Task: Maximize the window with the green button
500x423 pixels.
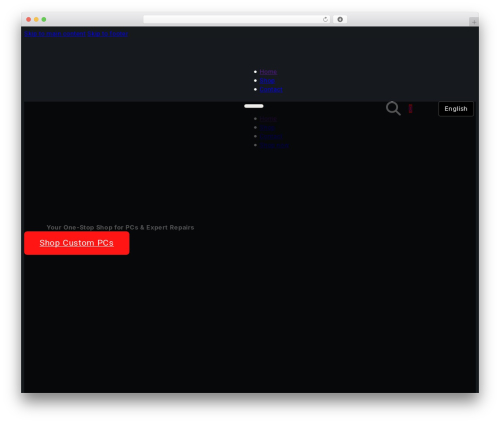Action: pyautogui.click(x=44, y=19)
